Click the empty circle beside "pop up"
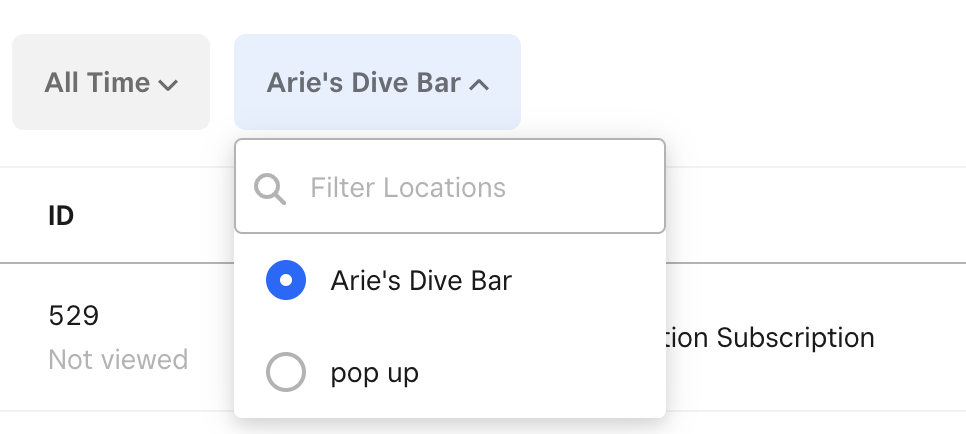The width and height of the screenshot is (966, 434). coord(286,373)
